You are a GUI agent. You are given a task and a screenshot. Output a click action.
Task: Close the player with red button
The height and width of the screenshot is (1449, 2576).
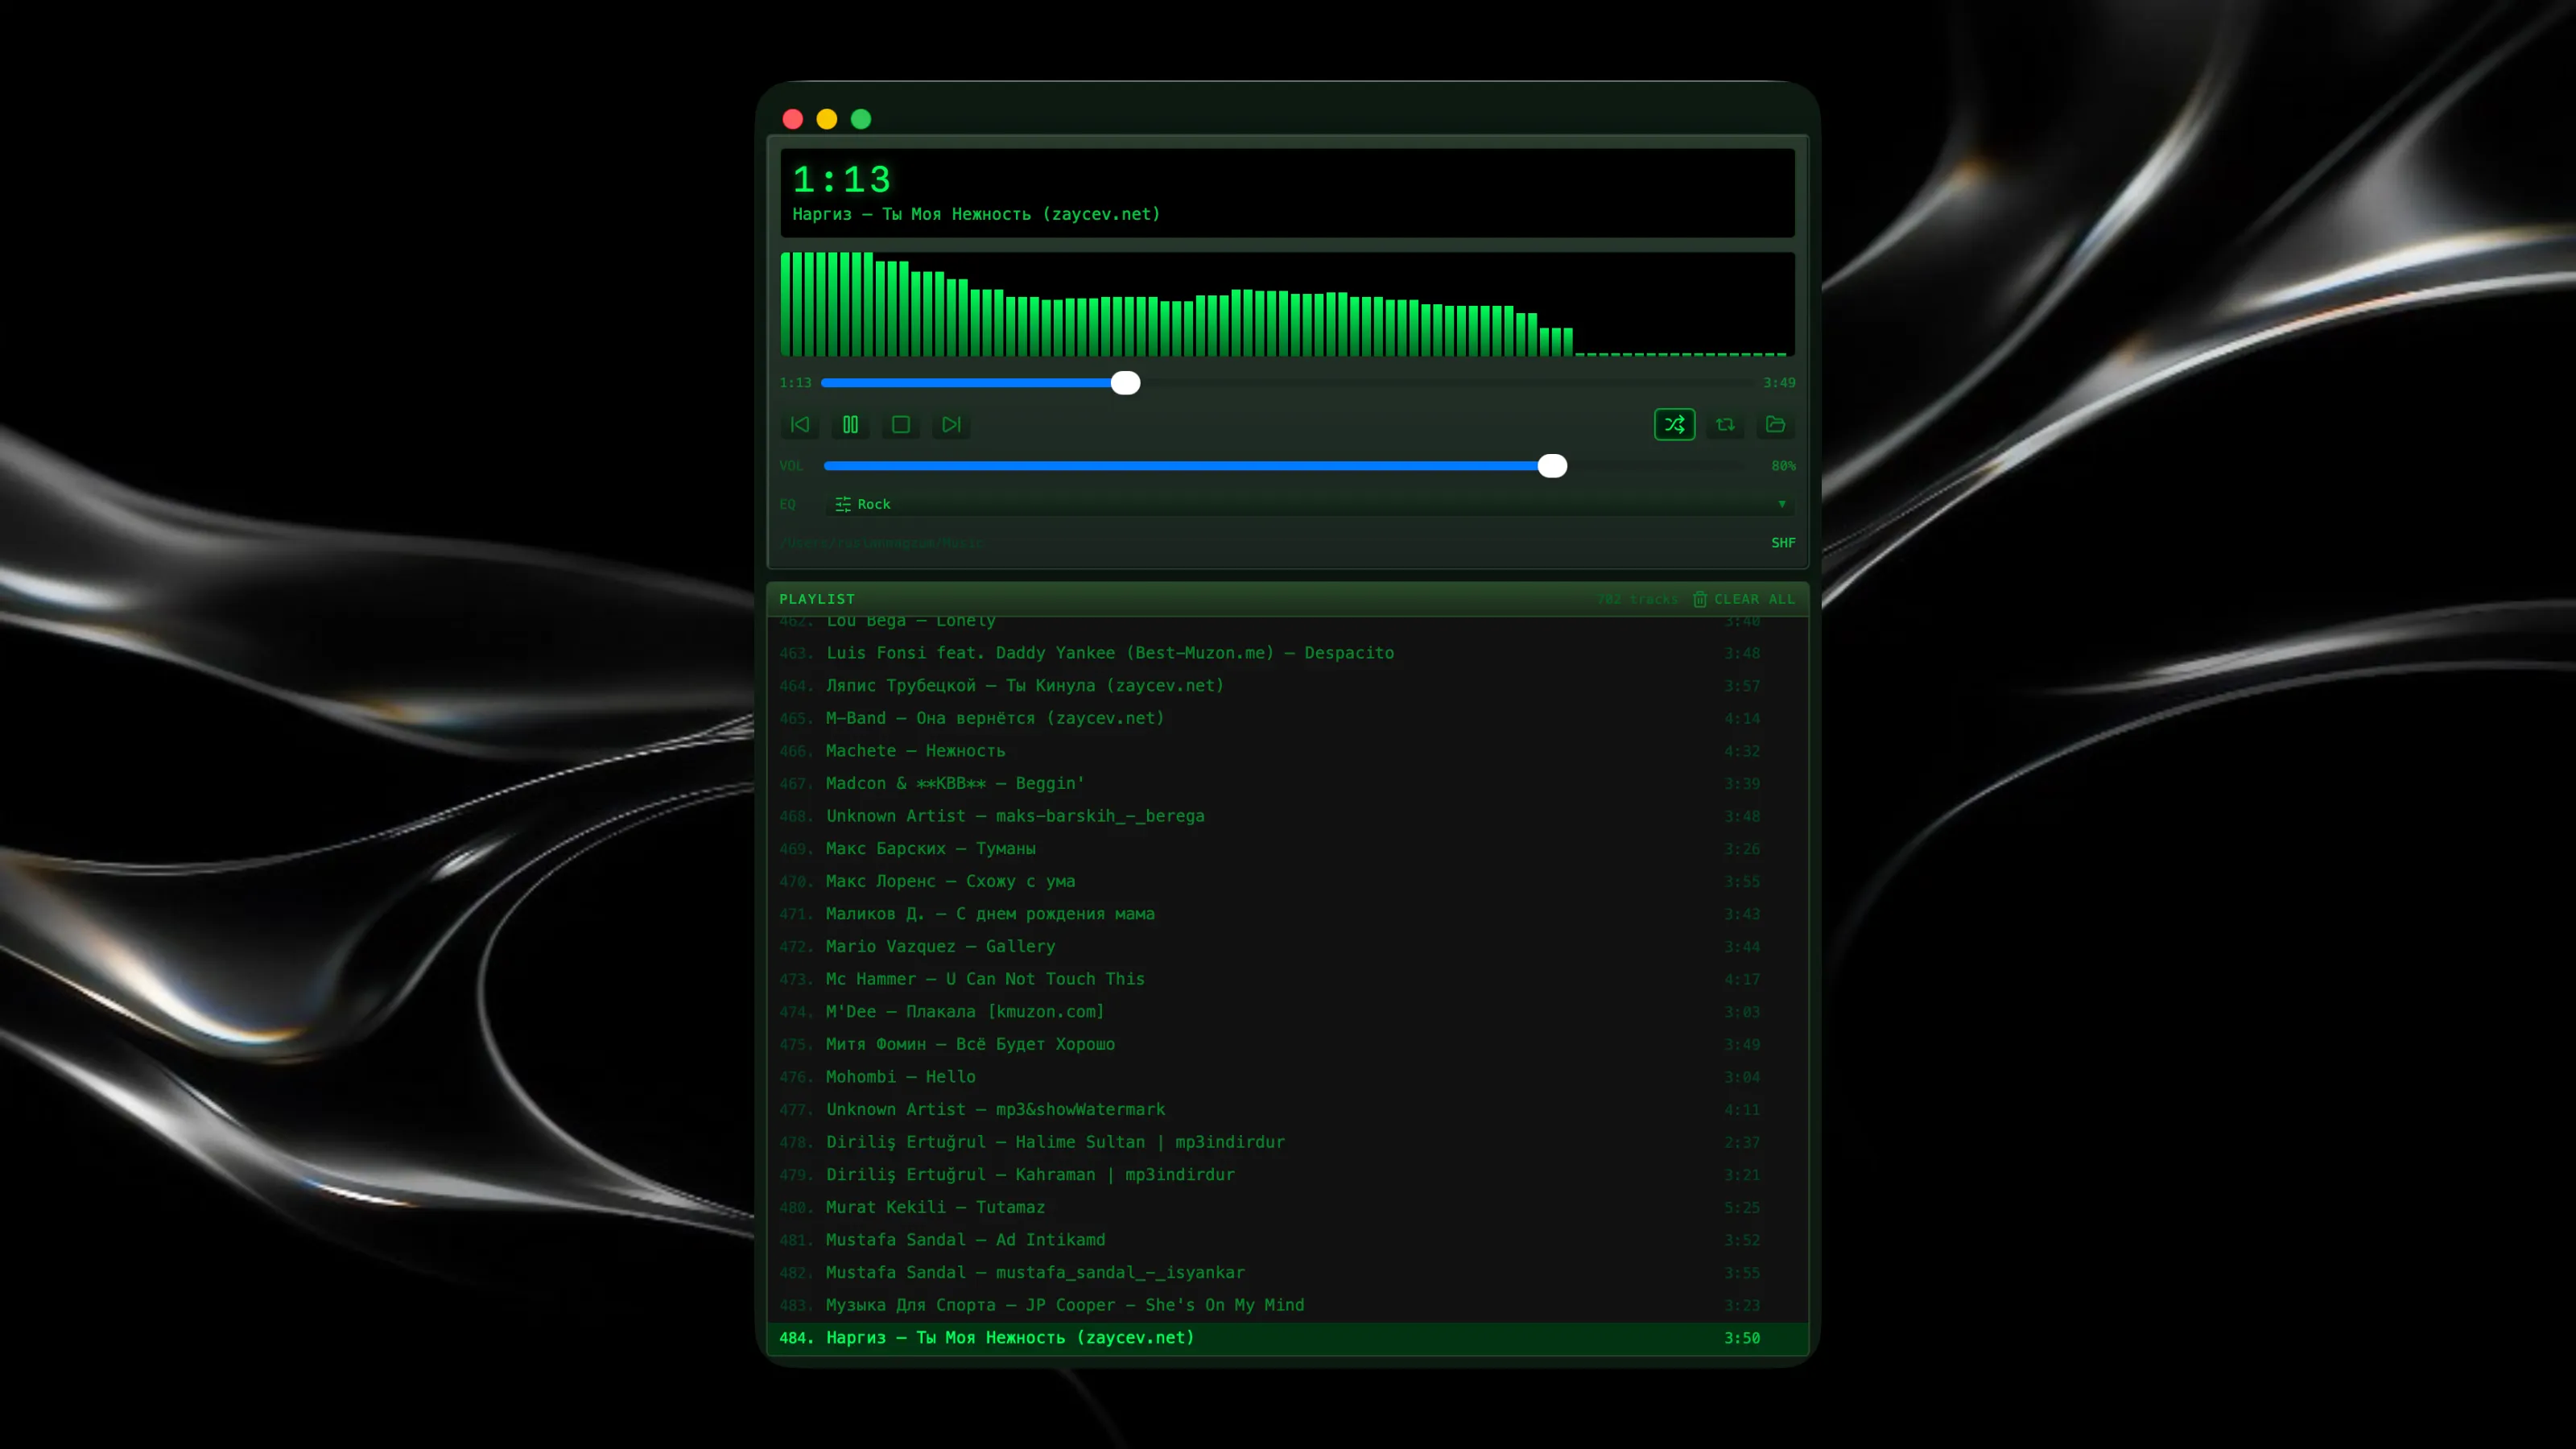tap(793, 119)
